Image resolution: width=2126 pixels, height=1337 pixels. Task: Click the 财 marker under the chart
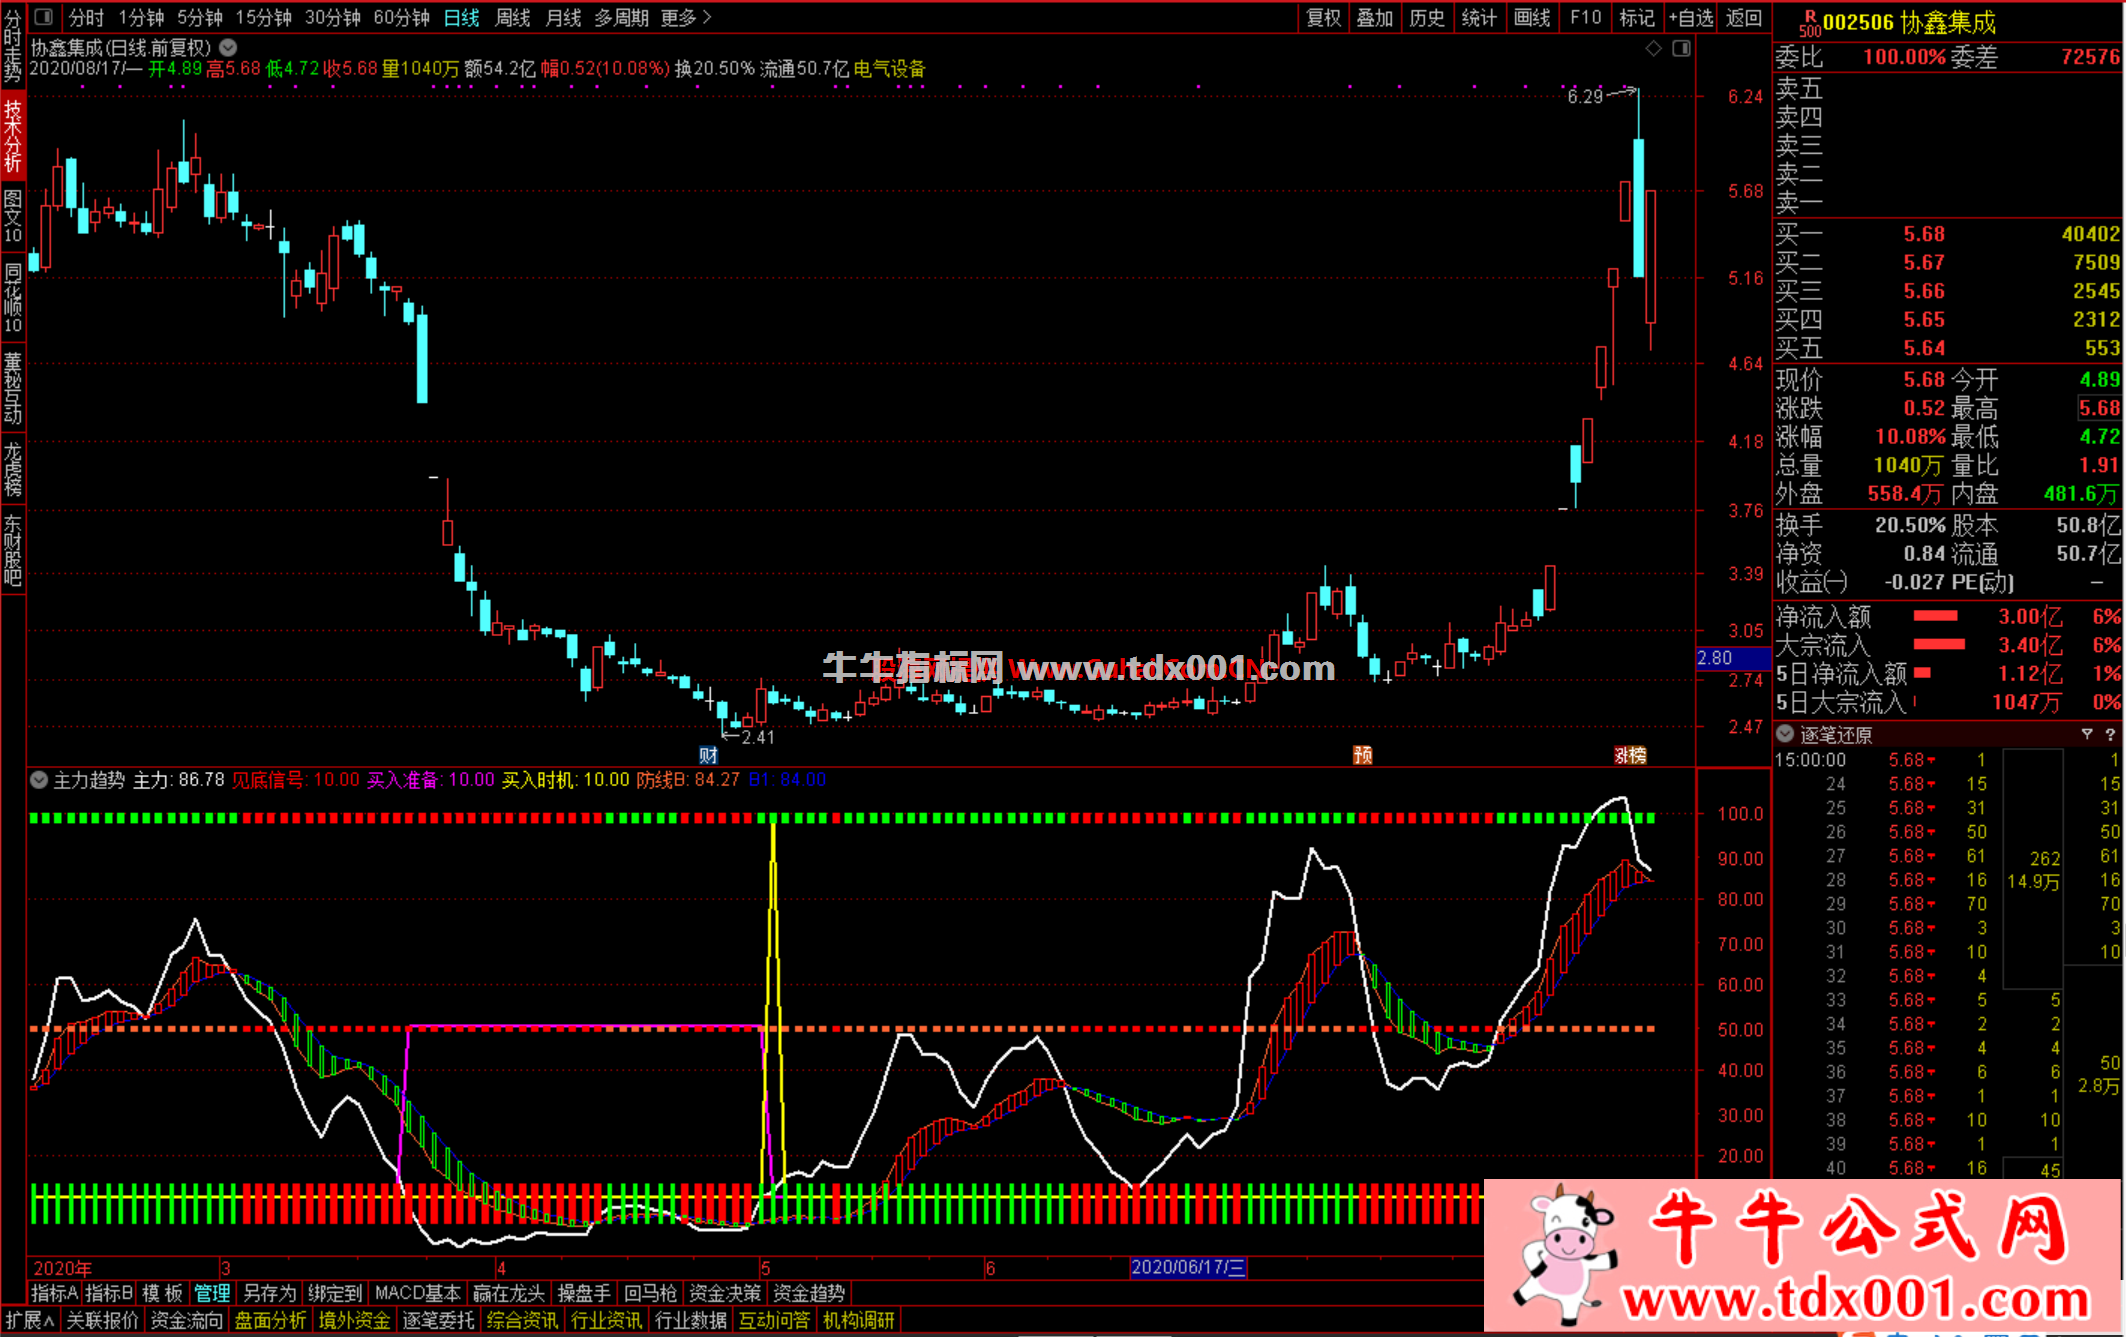pos(708,755)
